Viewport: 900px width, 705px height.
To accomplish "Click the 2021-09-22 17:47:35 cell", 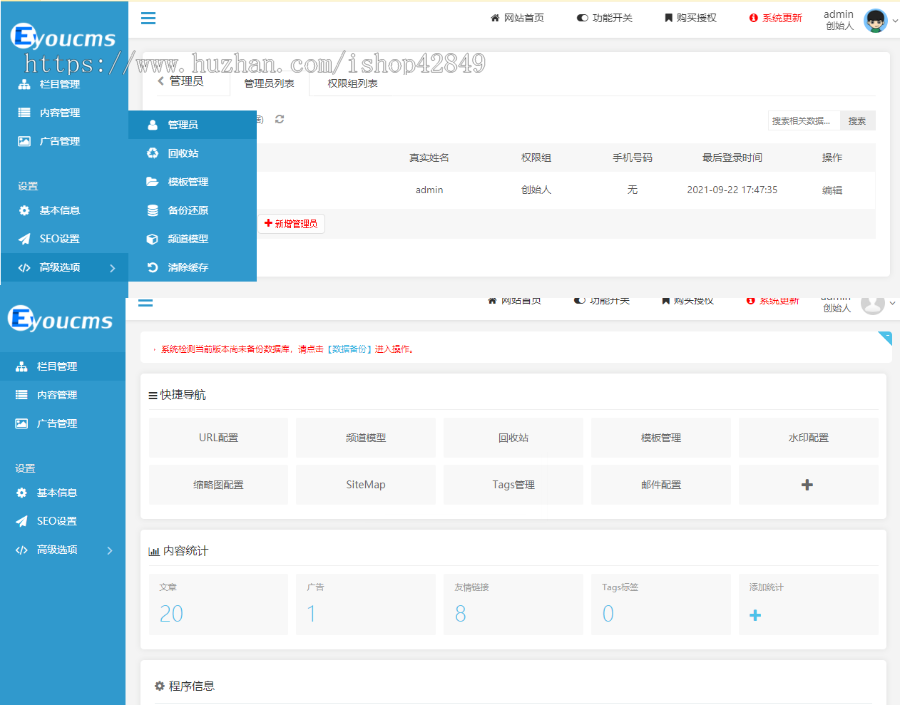I will (x=732, y=189).
